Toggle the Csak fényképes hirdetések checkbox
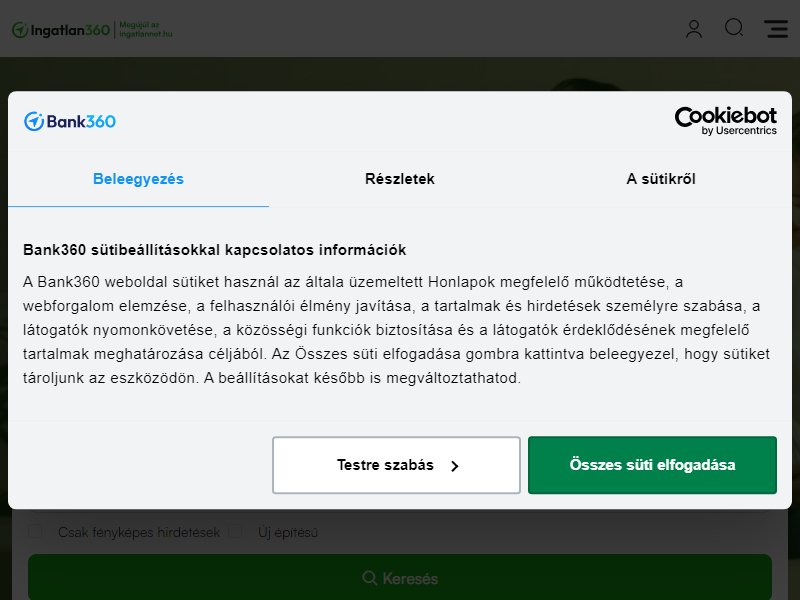This screenshot has height=600, width=800. pyautogui.click(x=36, y=532)
